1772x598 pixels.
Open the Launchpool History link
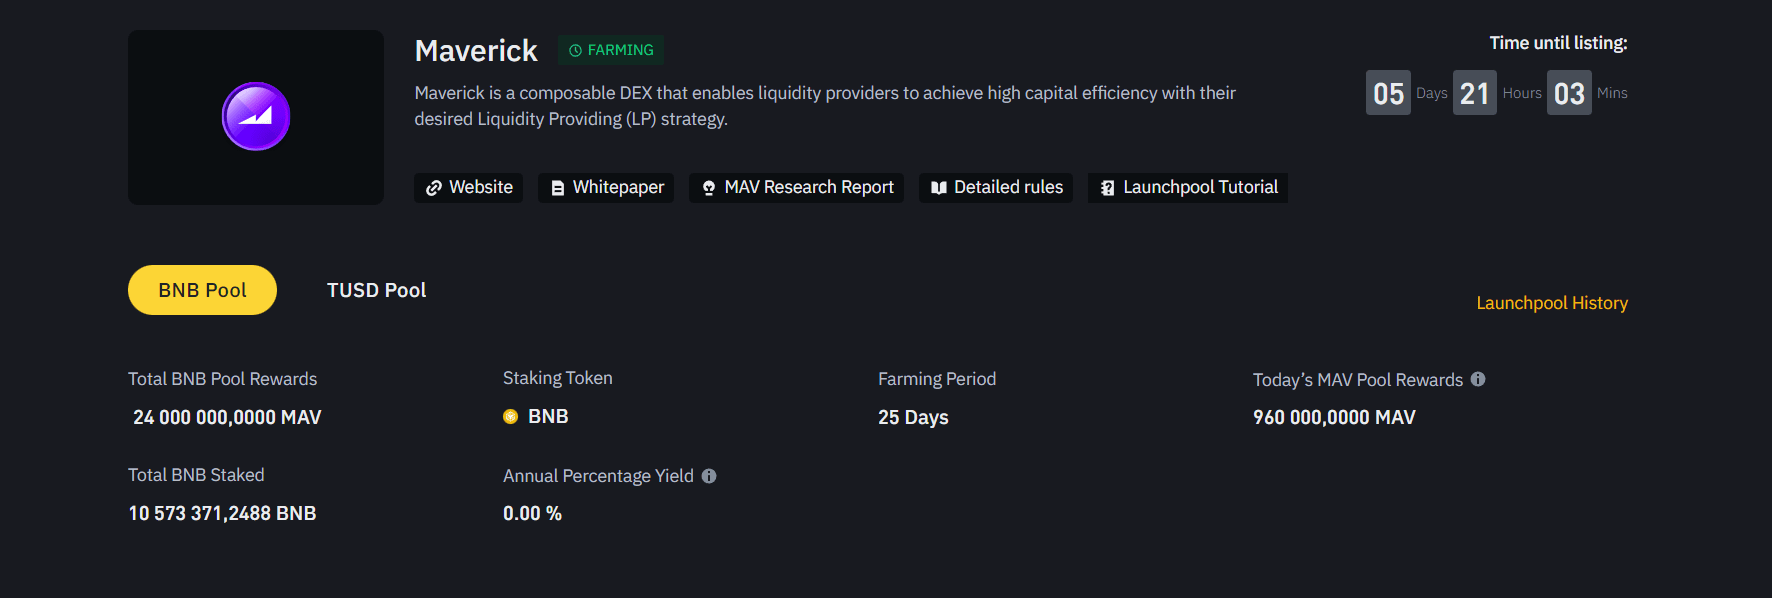1552,303
